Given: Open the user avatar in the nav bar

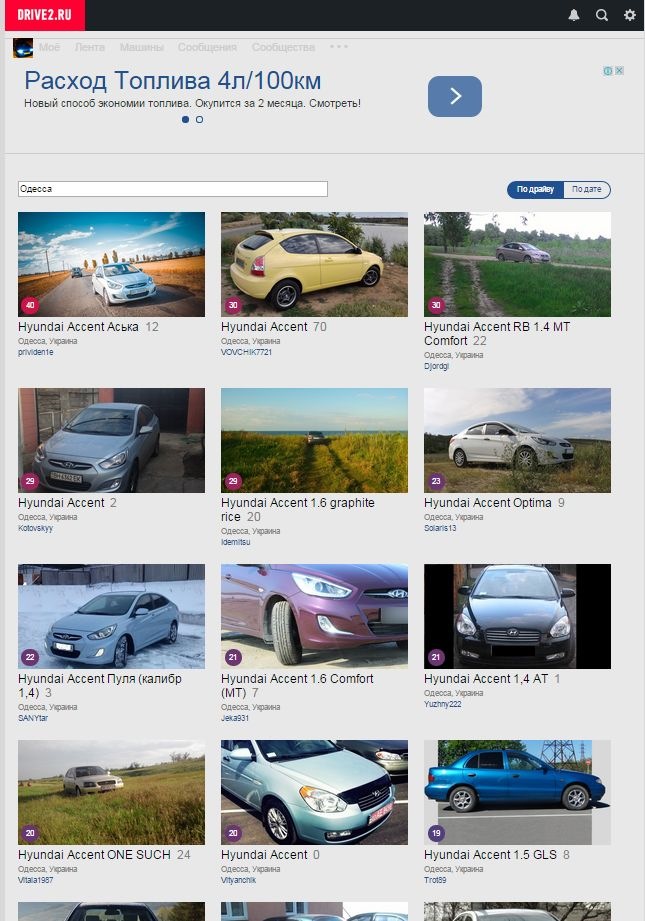Looking at the screenshot, I should pos(23,48).
